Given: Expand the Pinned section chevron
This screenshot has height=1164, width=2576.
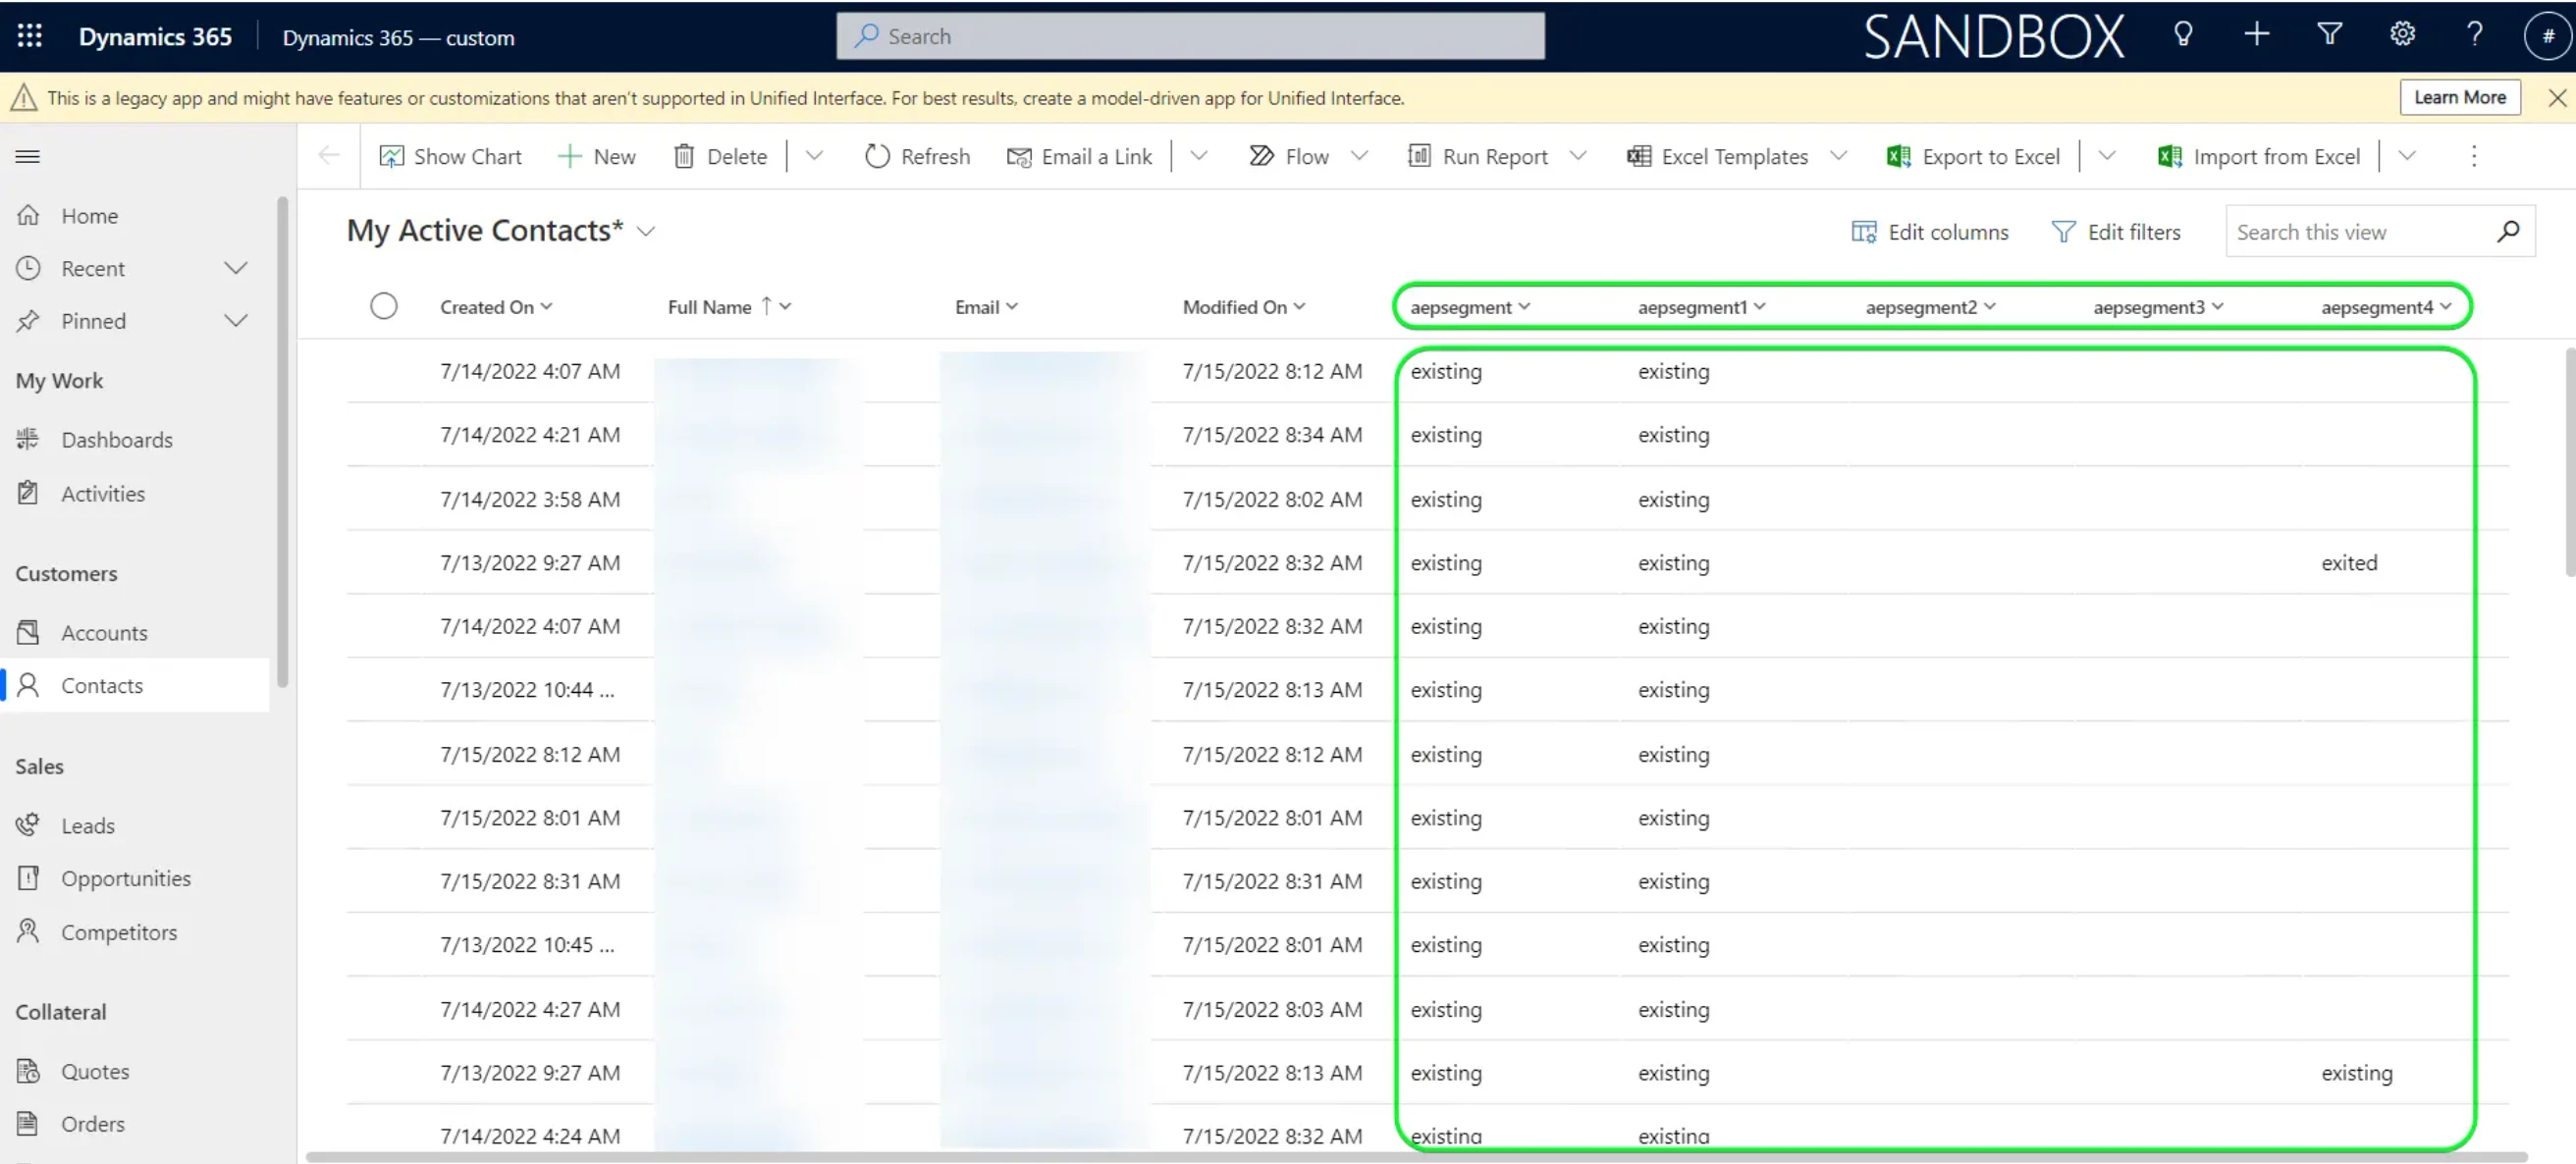Looking at the screenshot, I should 236,321.
